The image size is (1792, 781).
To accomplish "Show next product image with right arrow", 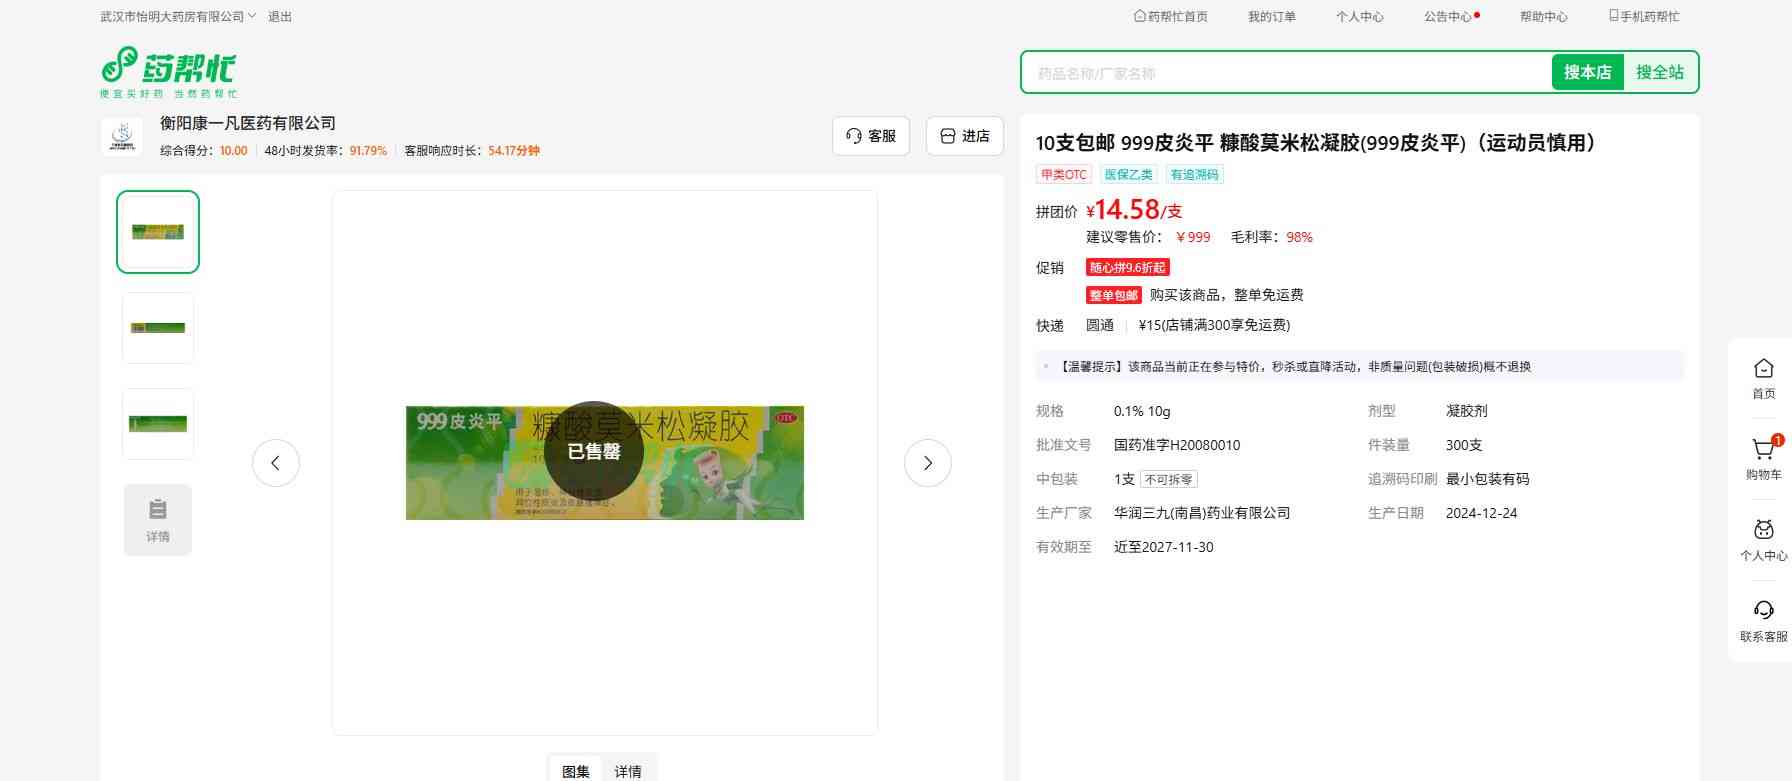I will 927,463.
